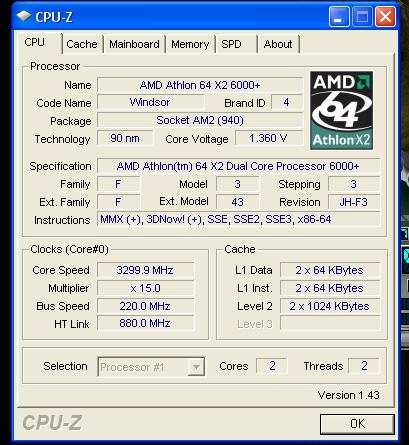Screen dimensions: 409x445
Task: Click the 90 nm technology value
Action: coord(125,138)
